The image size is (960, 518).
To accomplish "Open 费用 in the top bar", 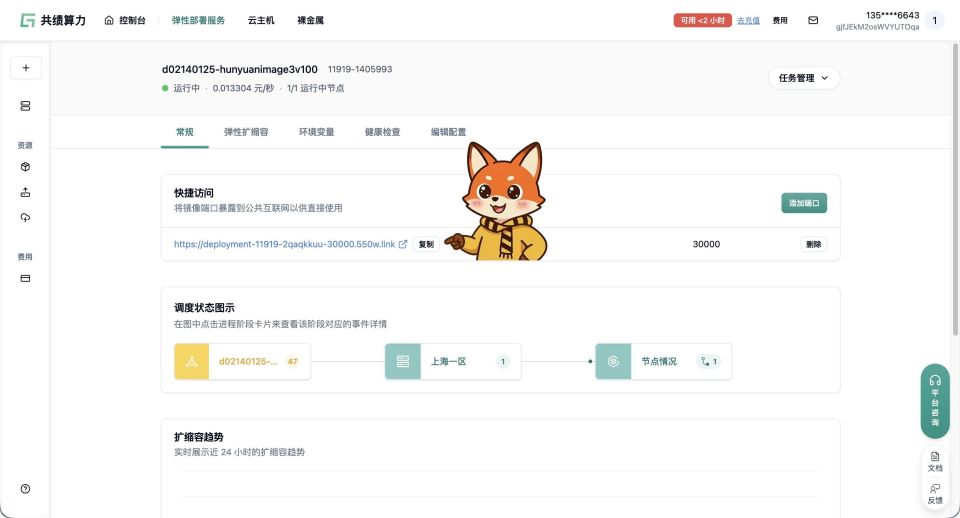I will tap(780, 20).
